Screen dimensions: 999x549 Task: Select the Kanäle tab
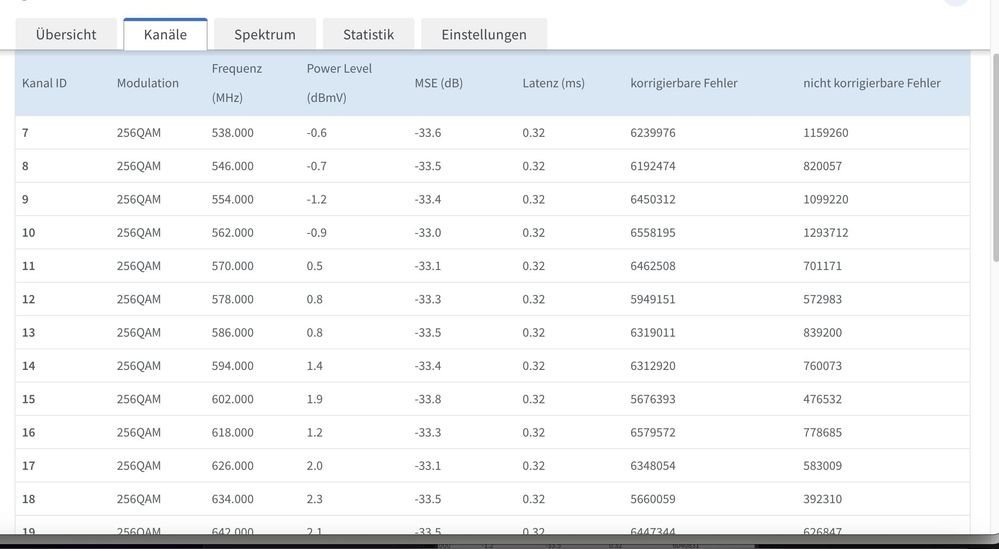tap(165, 34)
